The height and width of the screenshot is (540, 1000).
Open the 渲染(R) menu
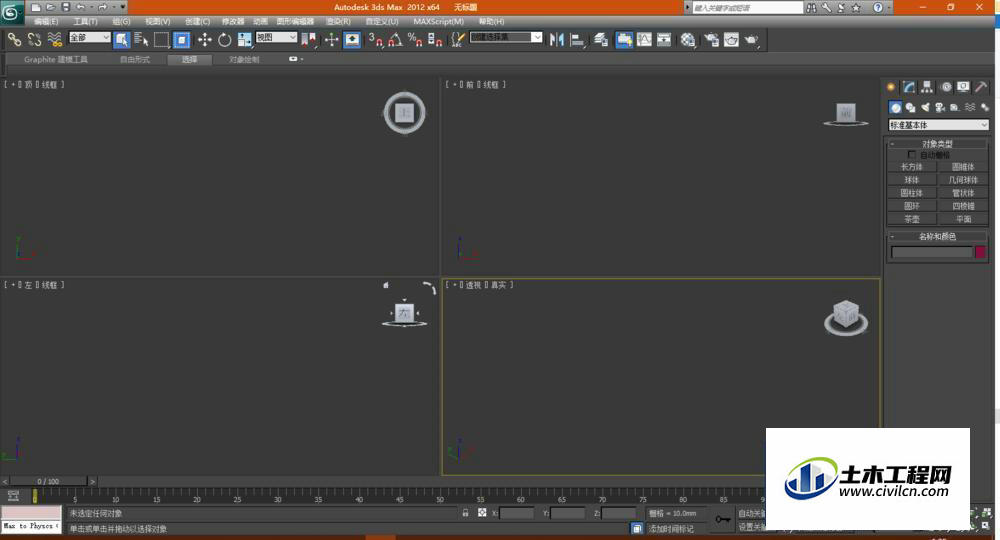coord(338,22)
